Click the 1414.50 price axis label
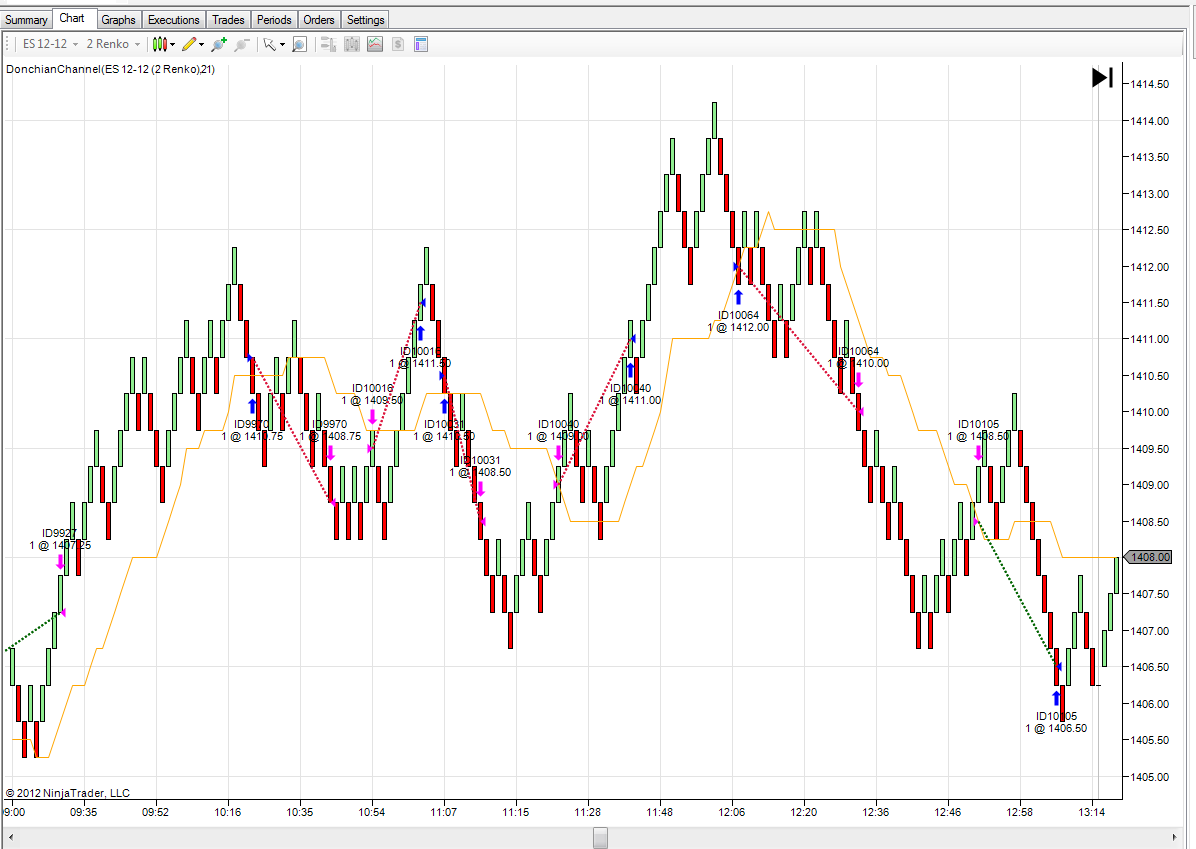This screenshot has width=1196, height=849. click(x=1149, y=84)
